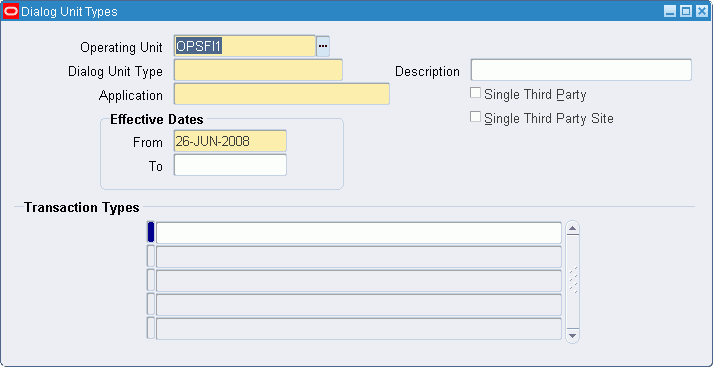Enable the Single Third Party checkbox
Screen dimensions: 713x367
[476, 93]
